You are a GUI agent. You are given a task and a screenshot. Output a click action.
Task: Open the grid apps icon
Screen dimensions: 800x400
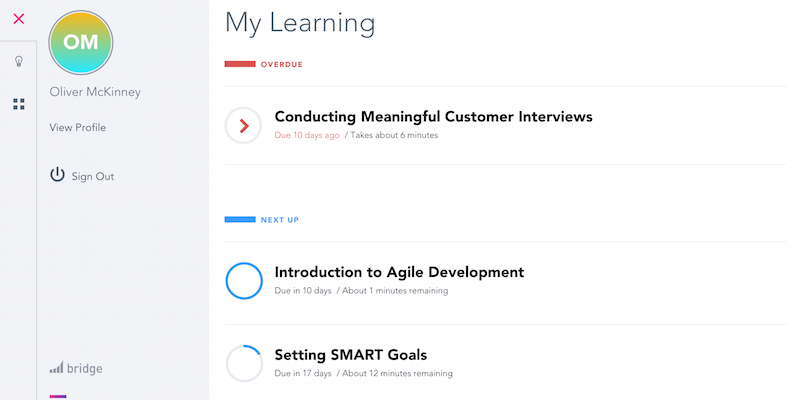click(x=18, y=103)
